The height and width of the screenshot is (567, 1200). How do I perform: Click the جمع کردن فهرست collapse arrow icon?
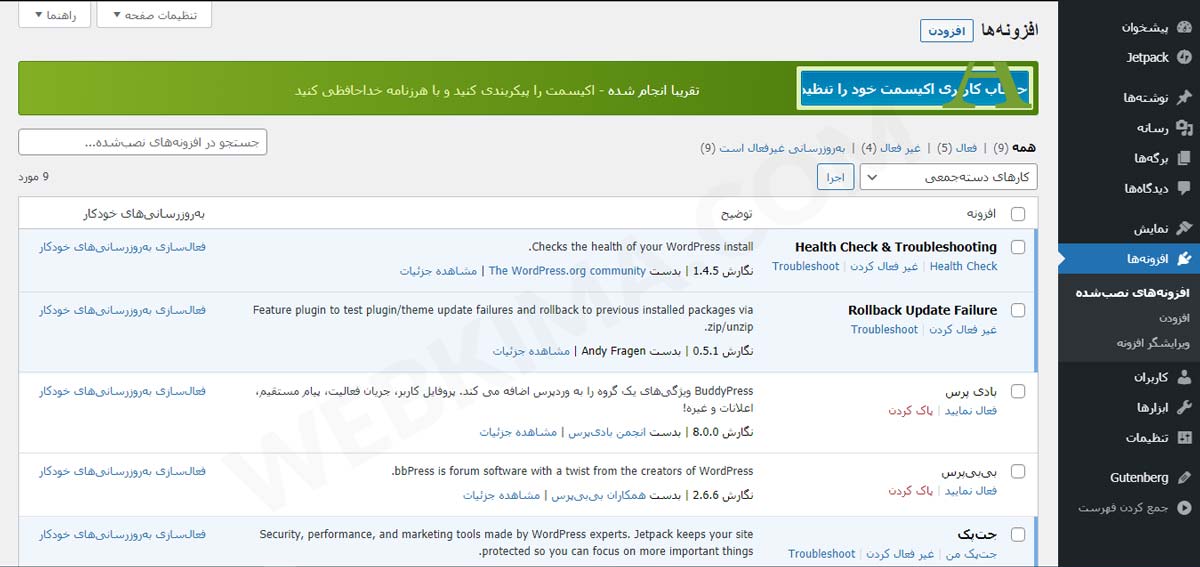(1184, 508)
